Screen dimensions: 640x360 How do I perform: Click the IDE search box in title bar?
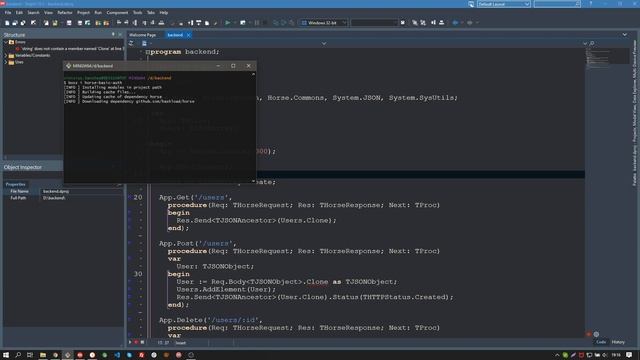tap(557, 4)
